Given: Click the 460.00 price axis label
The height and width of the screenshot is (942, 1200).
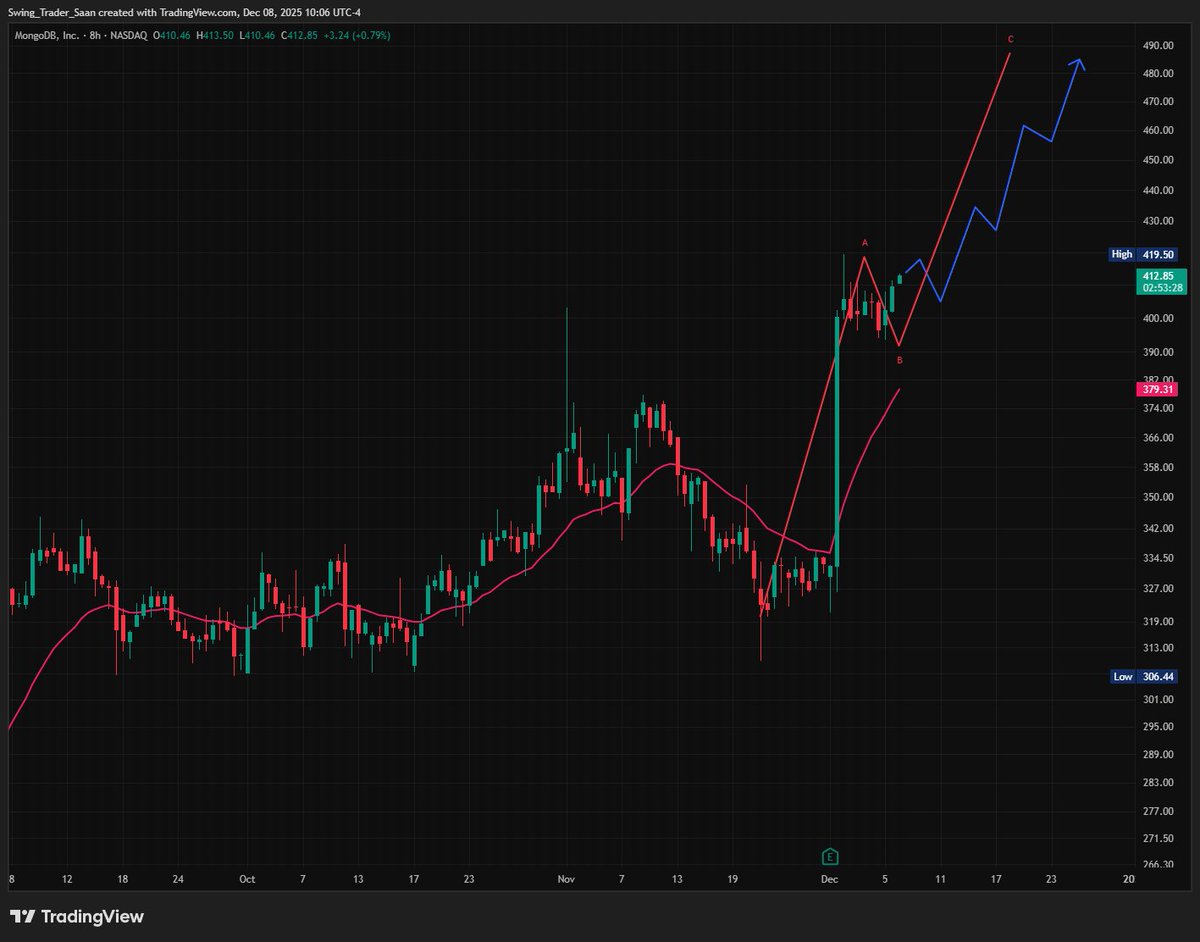Looking at the screenshot, I should [x=1158, y=131].
